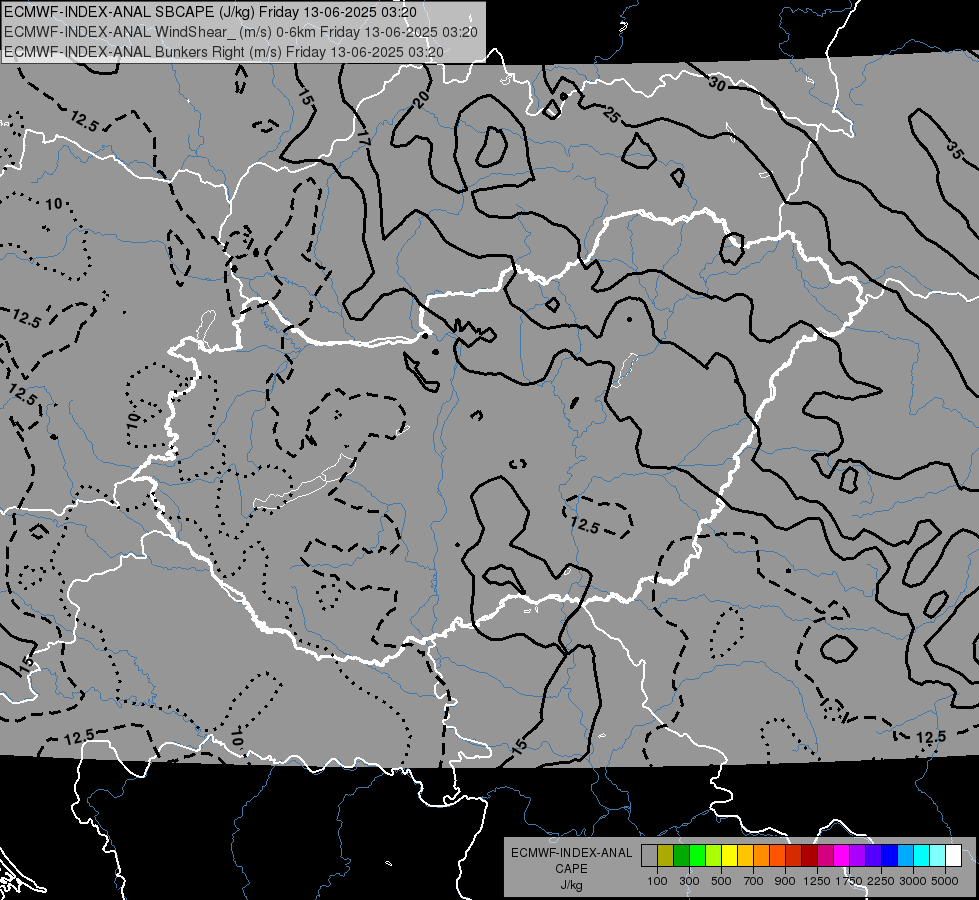The image size is (979, 900).
Task: Click the 35 contour label
Action: [x=955, y=151]
